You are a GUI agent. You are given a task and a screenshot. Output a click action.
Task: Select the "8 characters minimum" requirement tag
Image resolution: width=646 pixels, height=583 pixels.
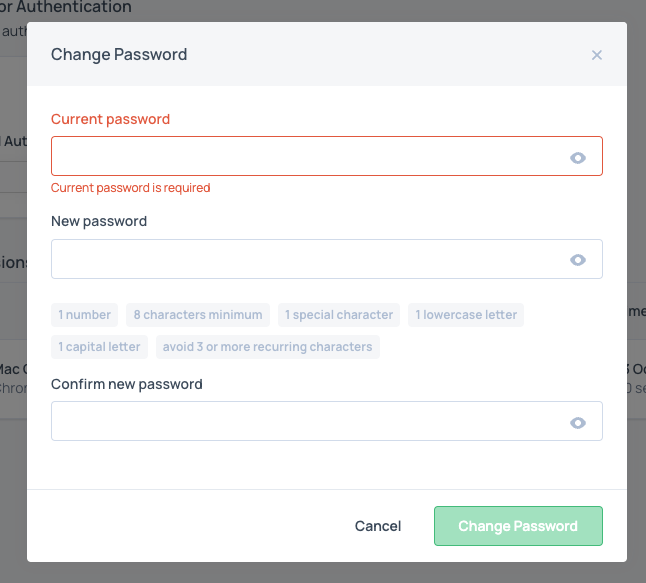pyautogui.click(x=198, y=315)
